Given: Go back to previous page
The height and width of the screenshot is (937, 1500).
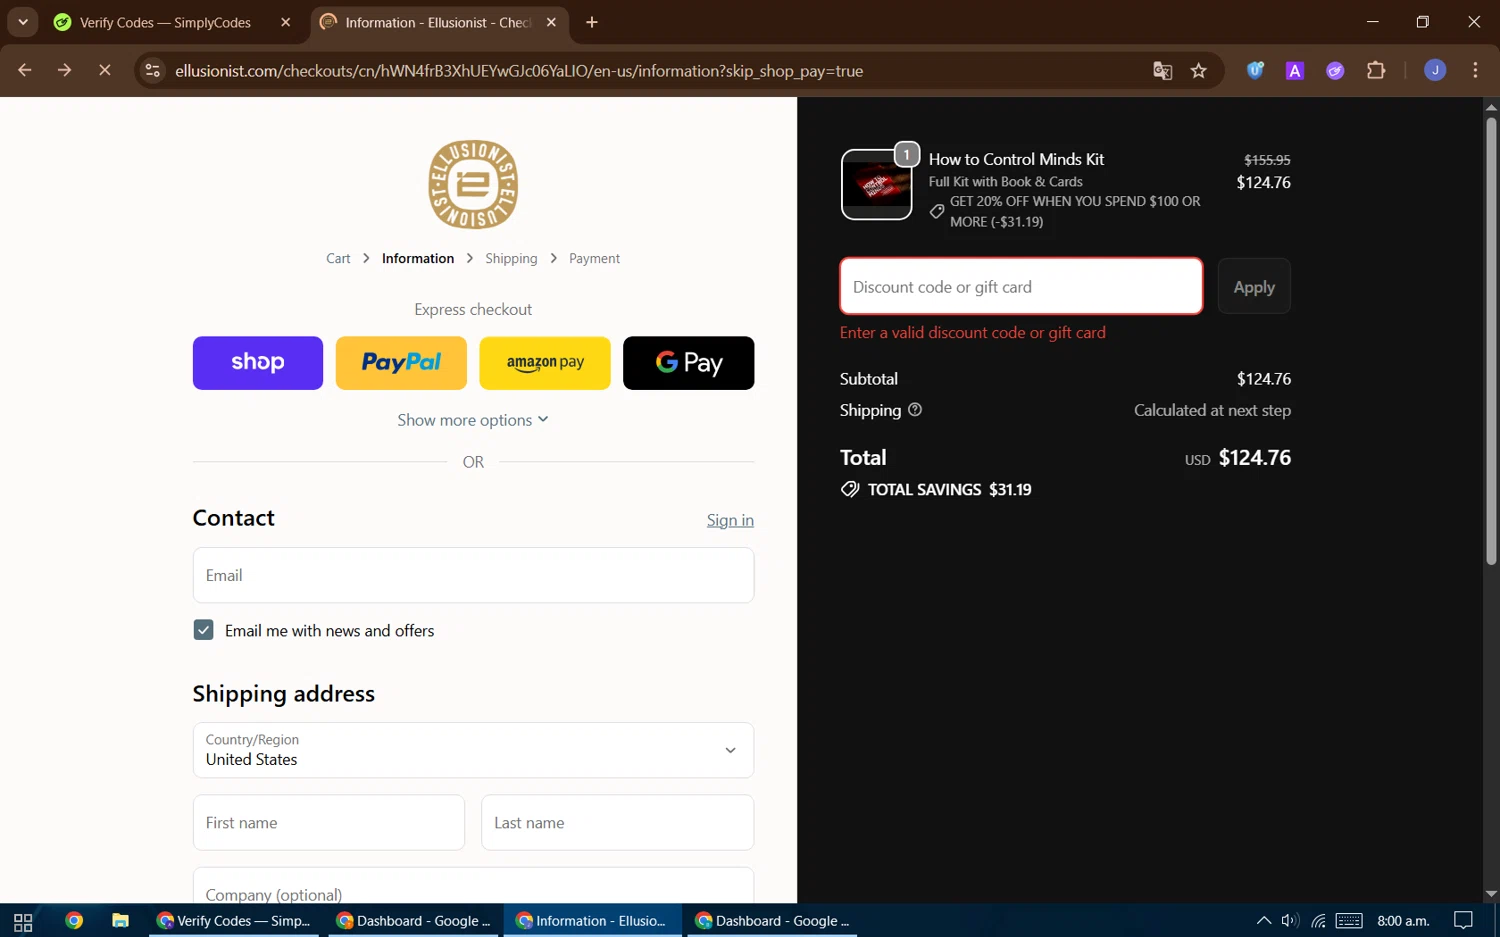Looking at the screenshot, I should (x=25, y=70).
